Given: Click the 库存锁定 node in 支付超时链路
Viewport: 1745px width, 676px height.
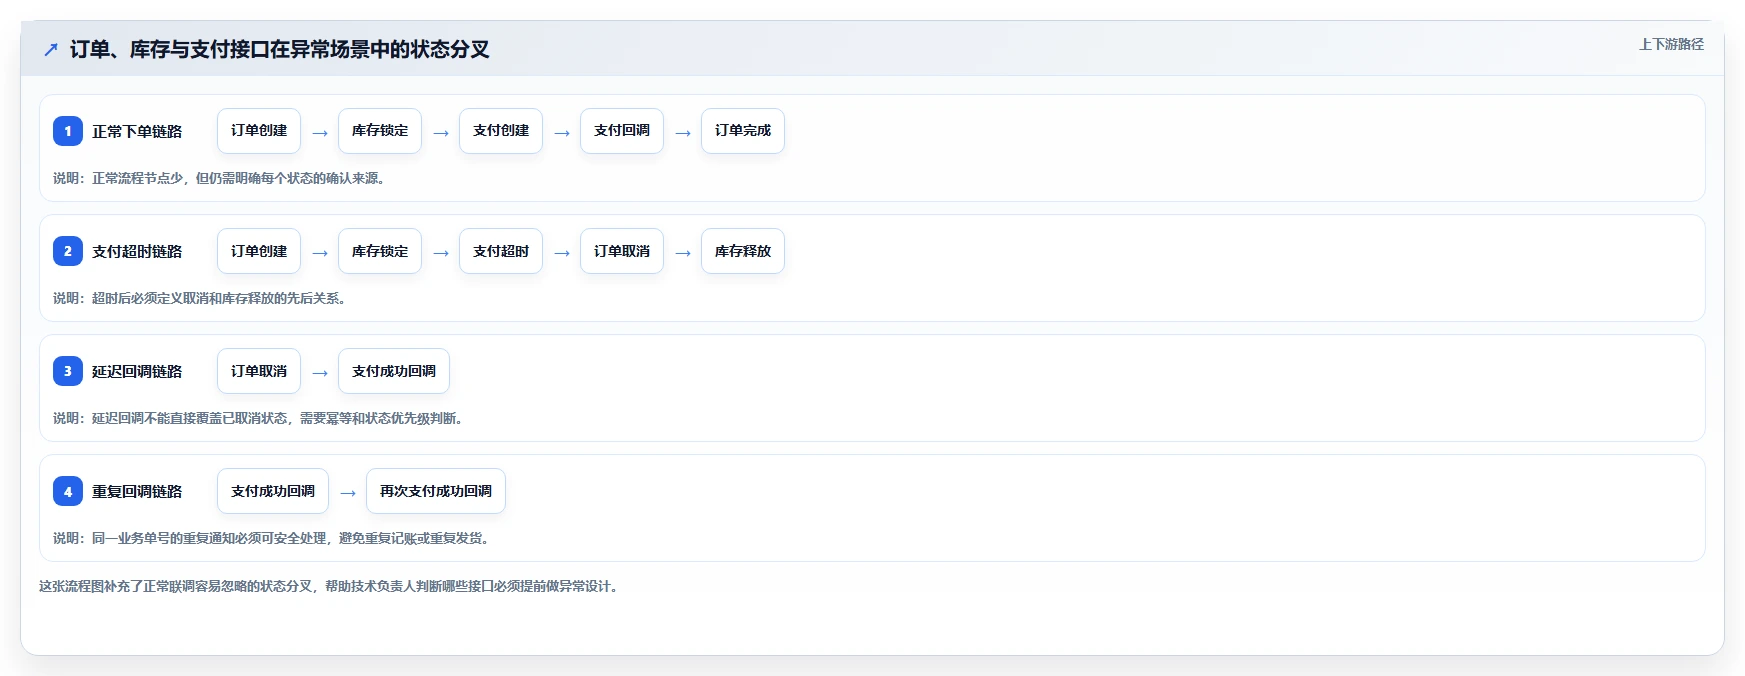Looking at the screenshot, I should tap(380, 251).
